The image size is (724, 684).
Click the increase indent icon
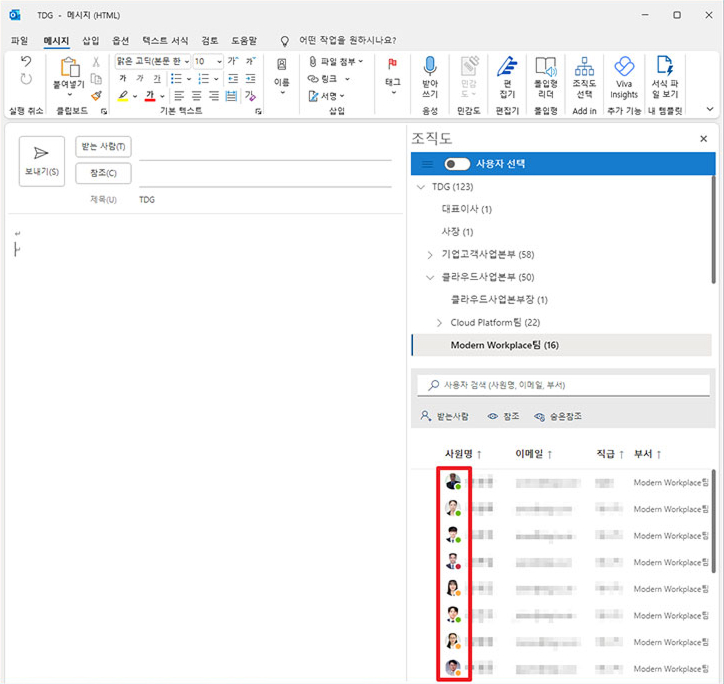click(x=250, y=79)
